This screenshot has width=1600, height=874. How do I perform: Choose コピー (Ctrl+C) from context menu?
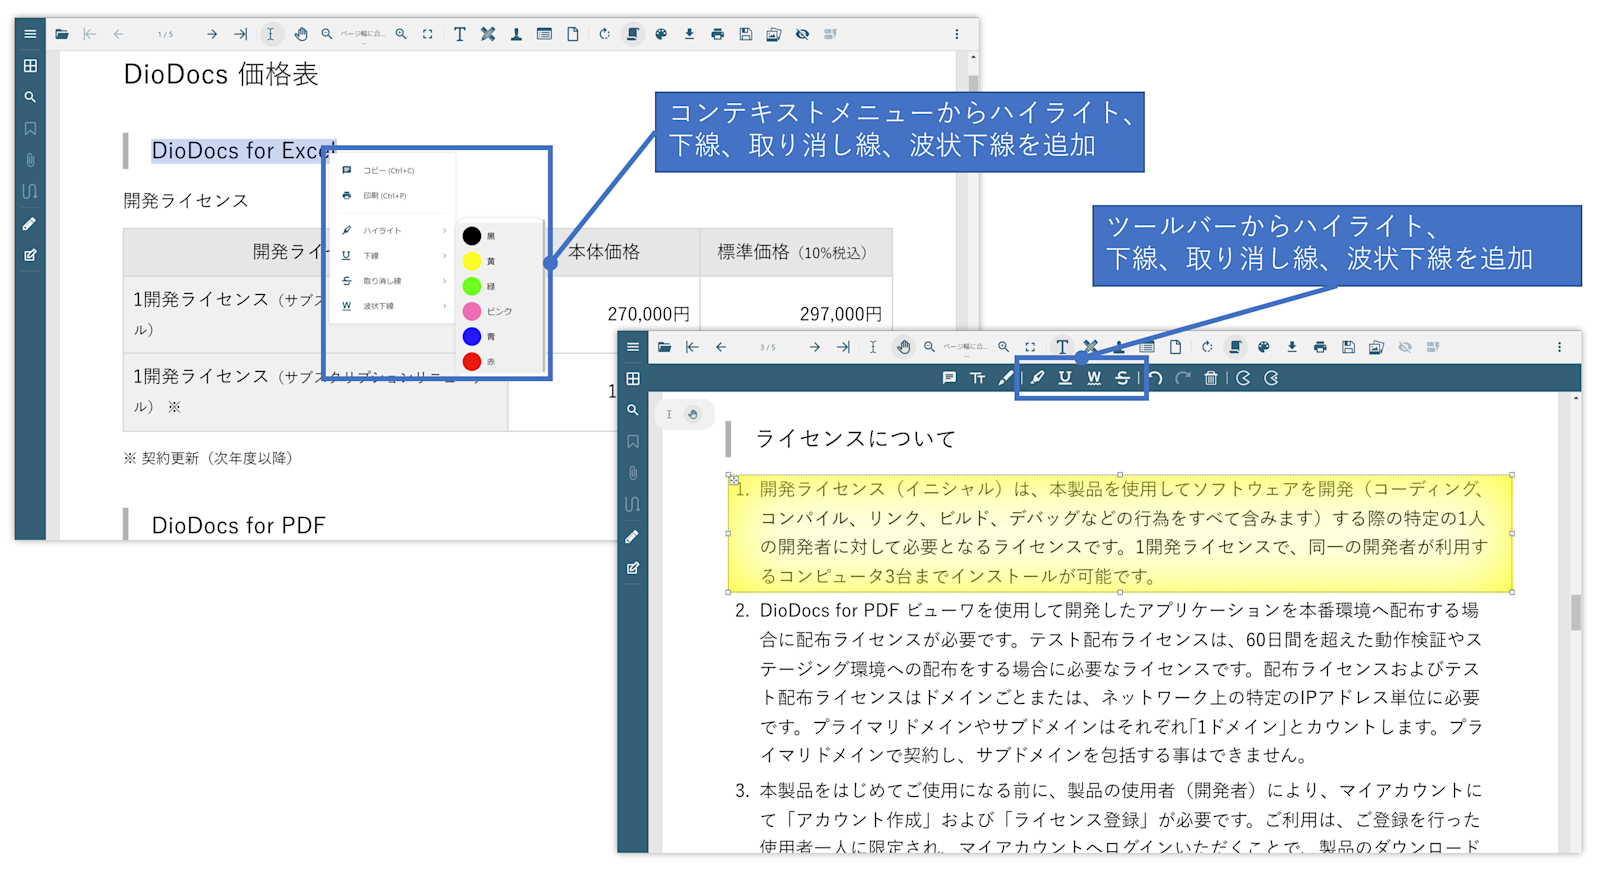[391, 171]
